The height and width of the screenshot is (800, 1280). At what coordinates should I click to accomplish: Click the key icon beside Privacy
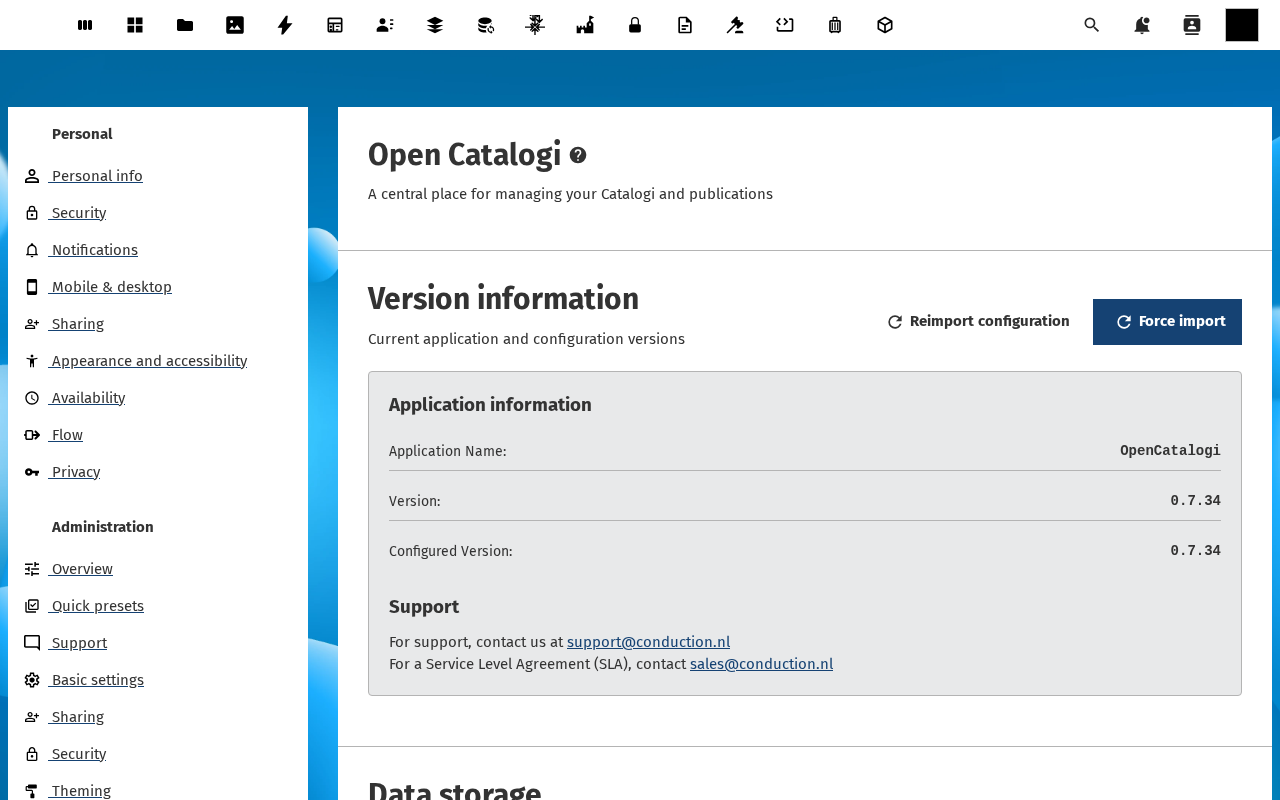tap(32, 472)
